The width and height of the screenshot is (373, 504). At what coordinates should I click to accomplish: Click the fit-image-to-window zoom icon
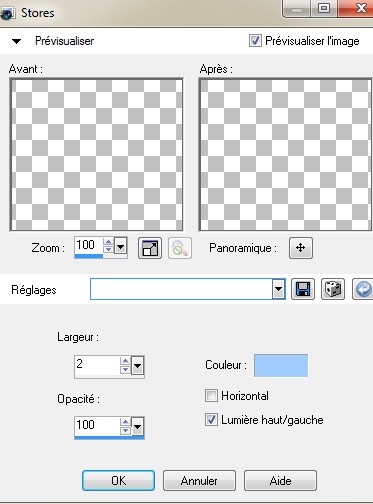[150, 248]
